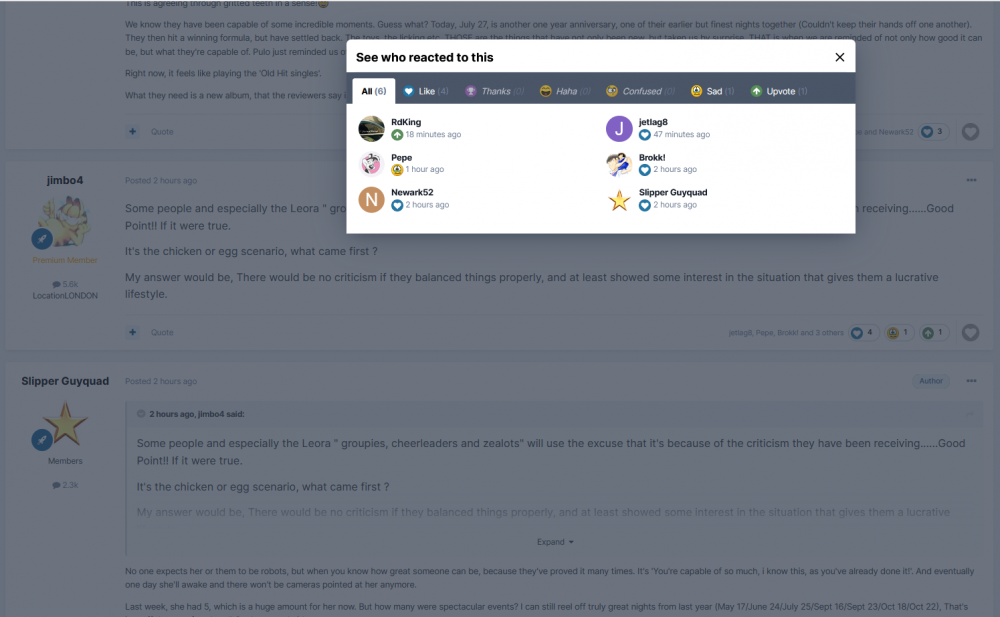Click jetlag8's purple J avatar

coord(619,129)
